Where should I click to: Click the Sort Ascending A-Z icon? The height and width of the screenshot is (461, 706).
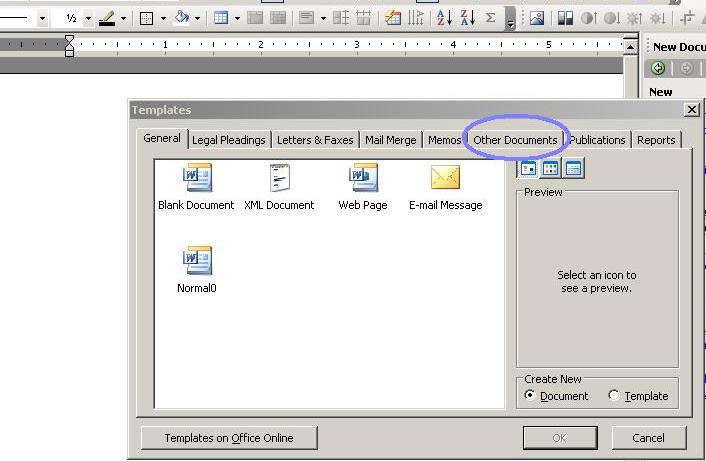(x=444, y=18)
